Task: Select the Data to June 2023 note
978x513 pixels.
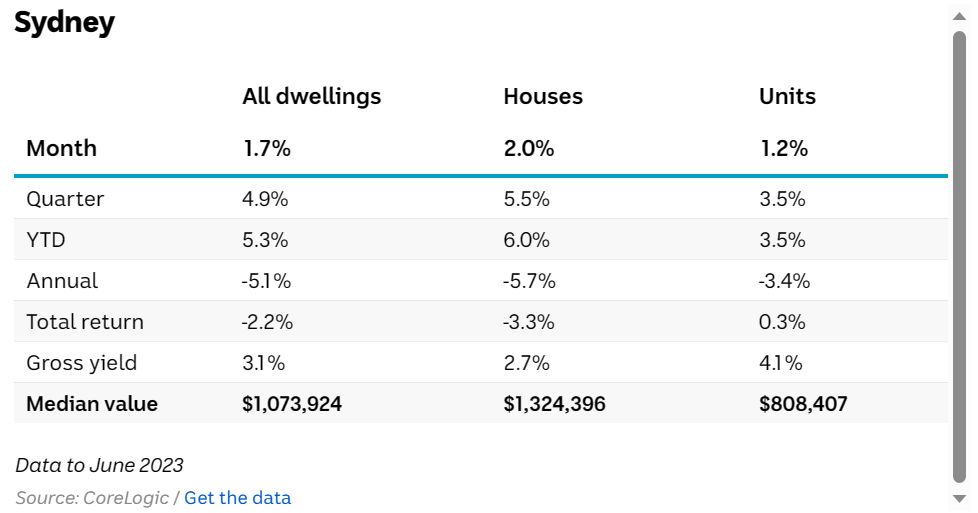Action: coord(99,465)
